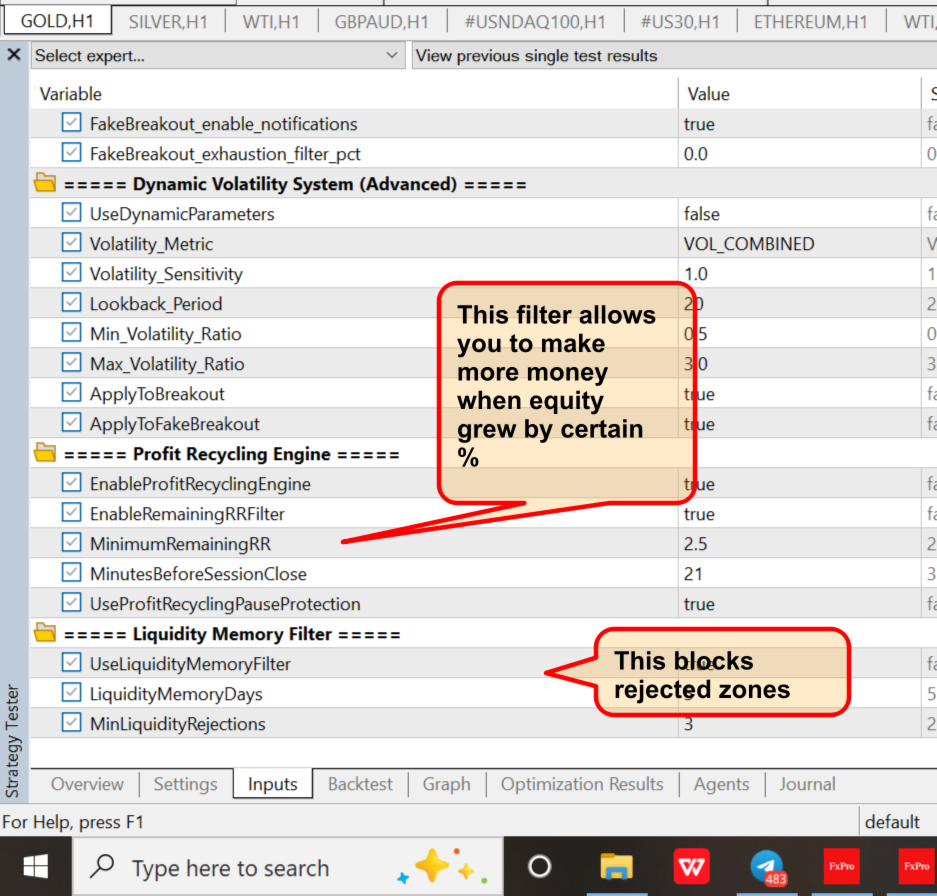Open the #USNDAQ100,H1 chart tab

535,22
